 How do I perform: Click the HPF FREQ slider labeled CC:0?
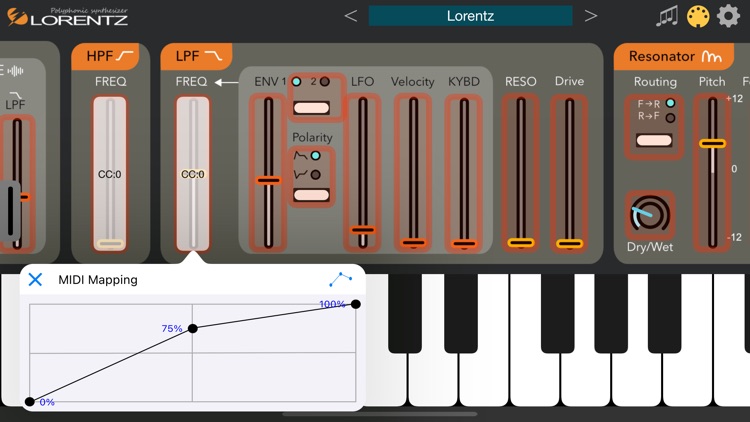click(110, 174)
